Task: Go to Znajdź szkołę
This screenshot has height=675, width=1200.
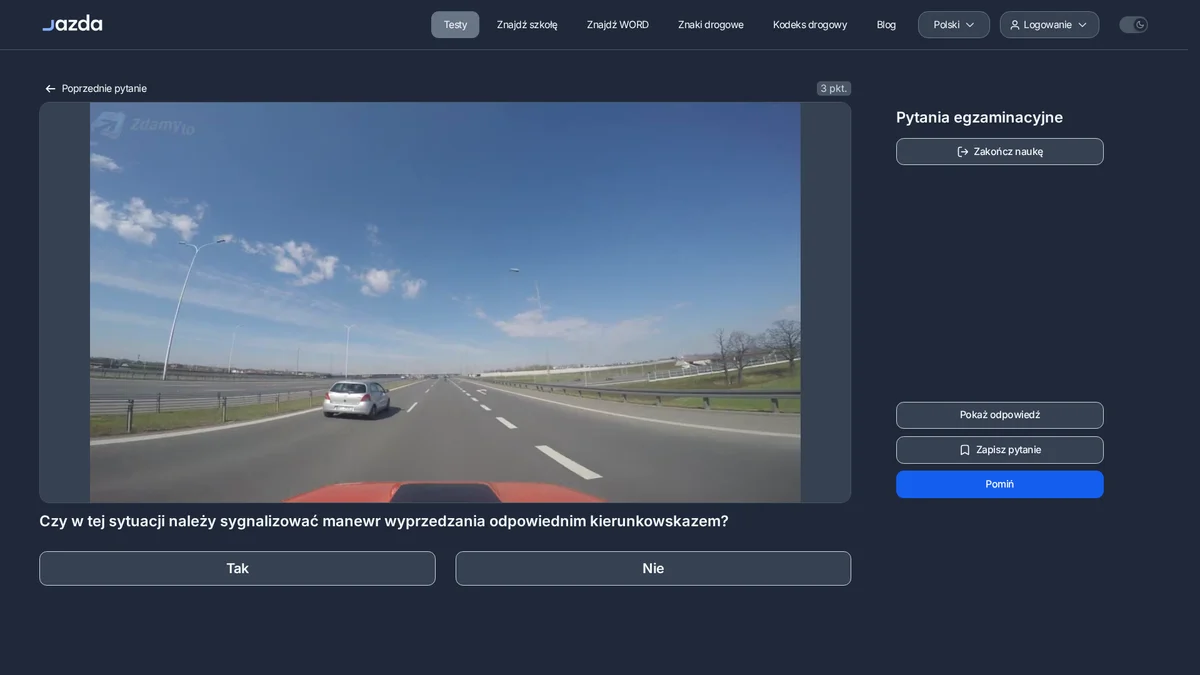Action: 527,25
